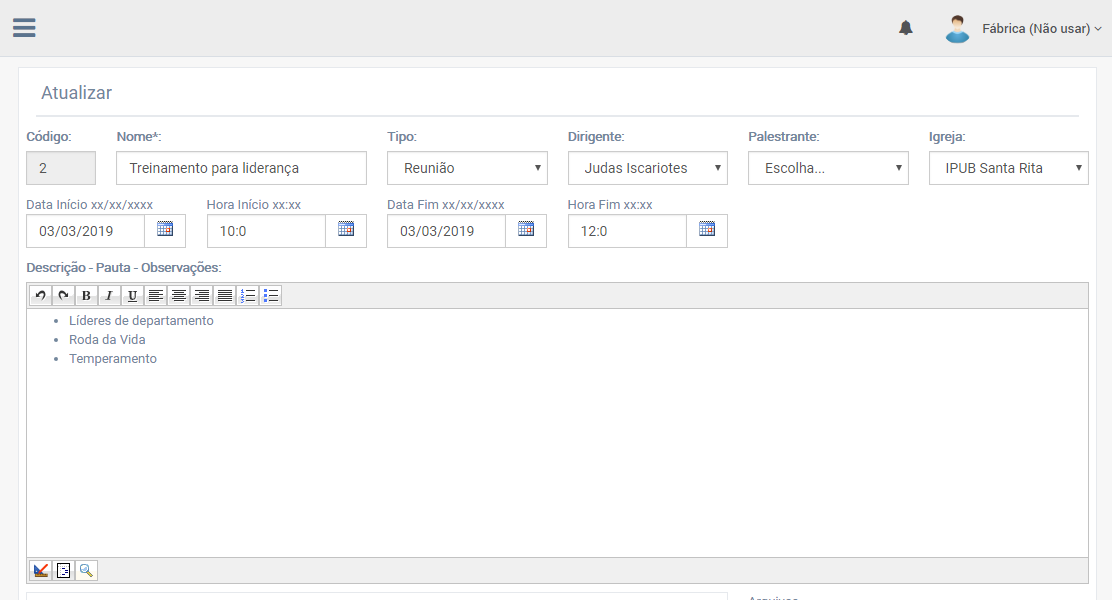Screen dimensions: 1112x600
Task: Expand the Tipo dropdown
Action: [467, 168]
